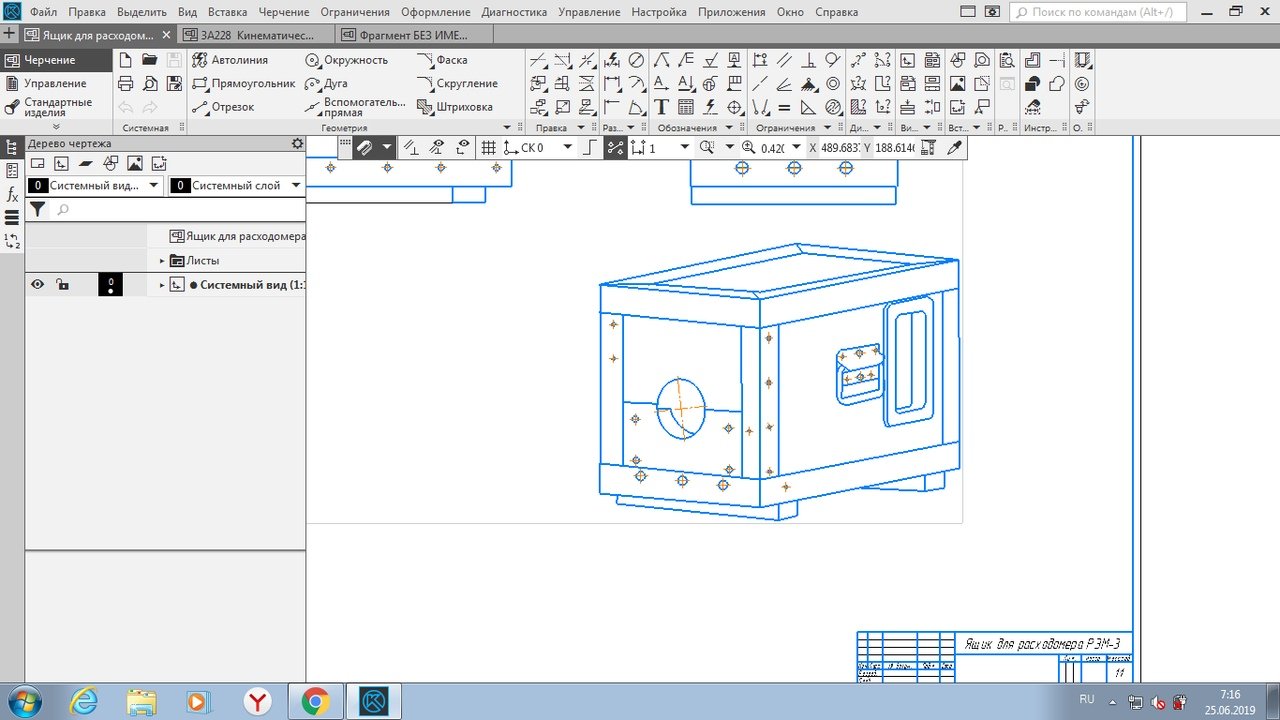This screenshot has height=720, width=1280.
Task: Activate the Штриховка hatch tool
Action: click(x=456, y=107)
